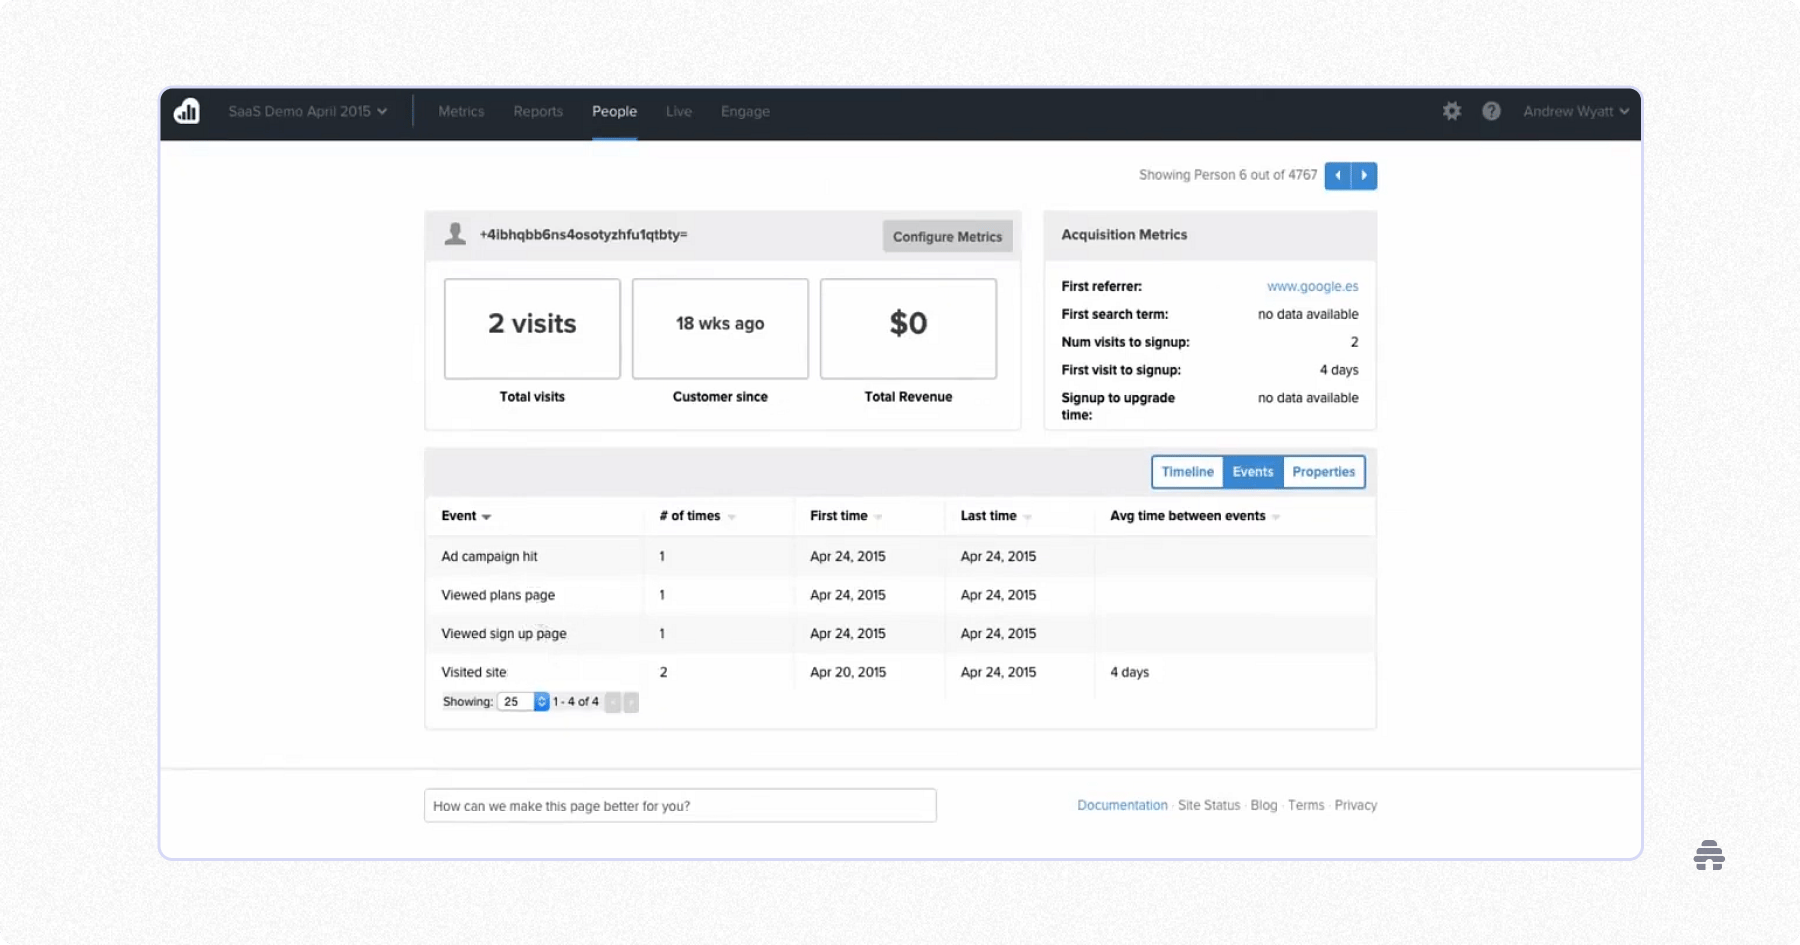Screen dimensions: 1800x945
Task: Open the help question-mark icon
Action: 1492,111
